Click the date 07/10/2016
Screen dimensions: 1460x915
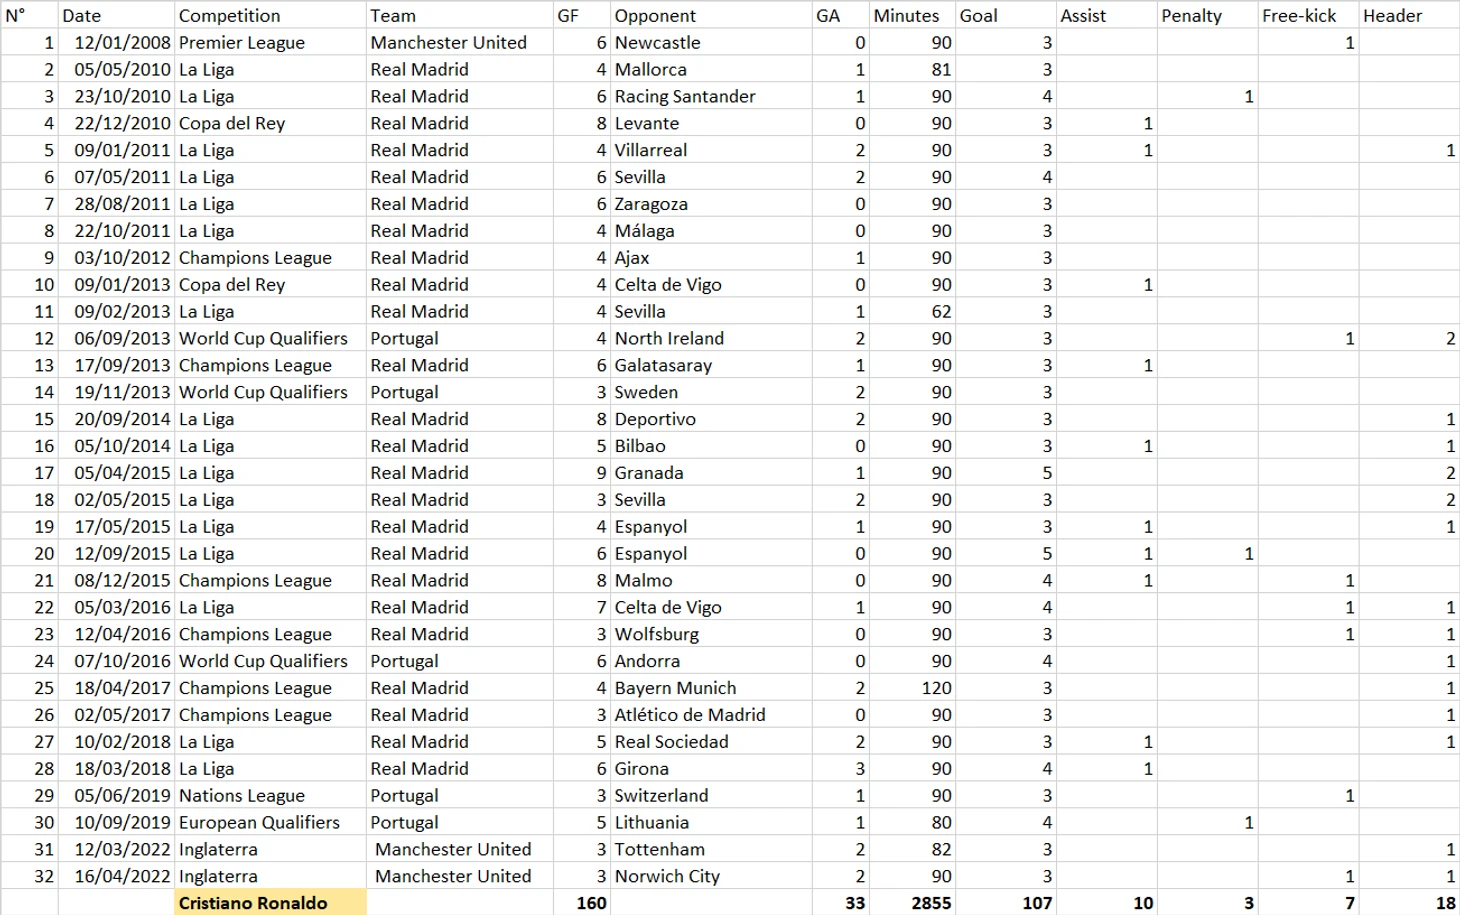[117, 661]
